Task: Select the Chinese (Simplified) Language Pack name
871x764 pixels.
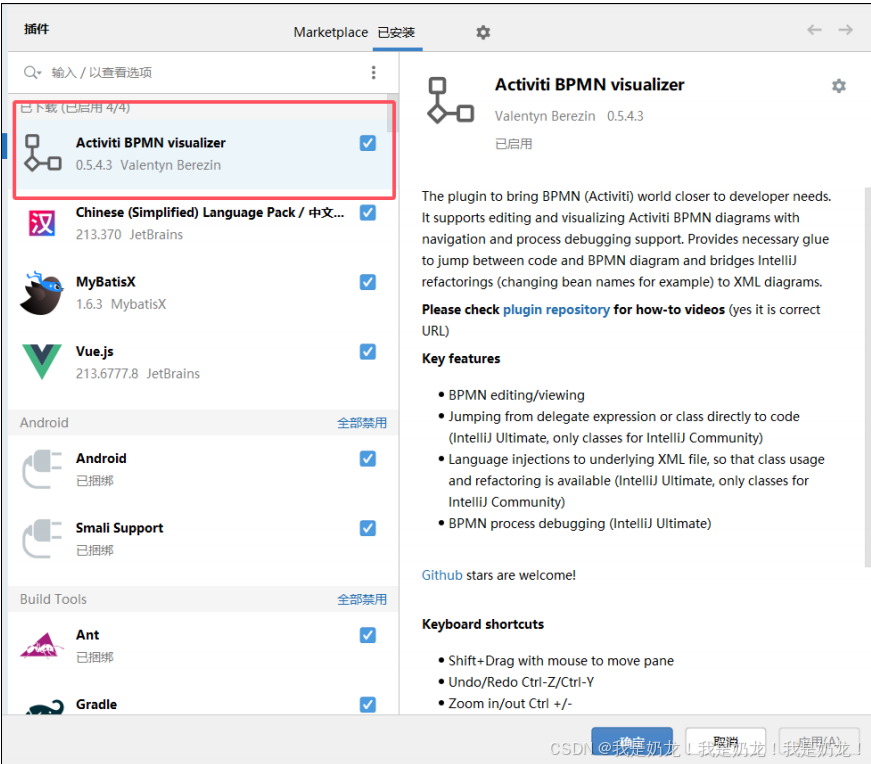Action: click(x=210, y=212)
